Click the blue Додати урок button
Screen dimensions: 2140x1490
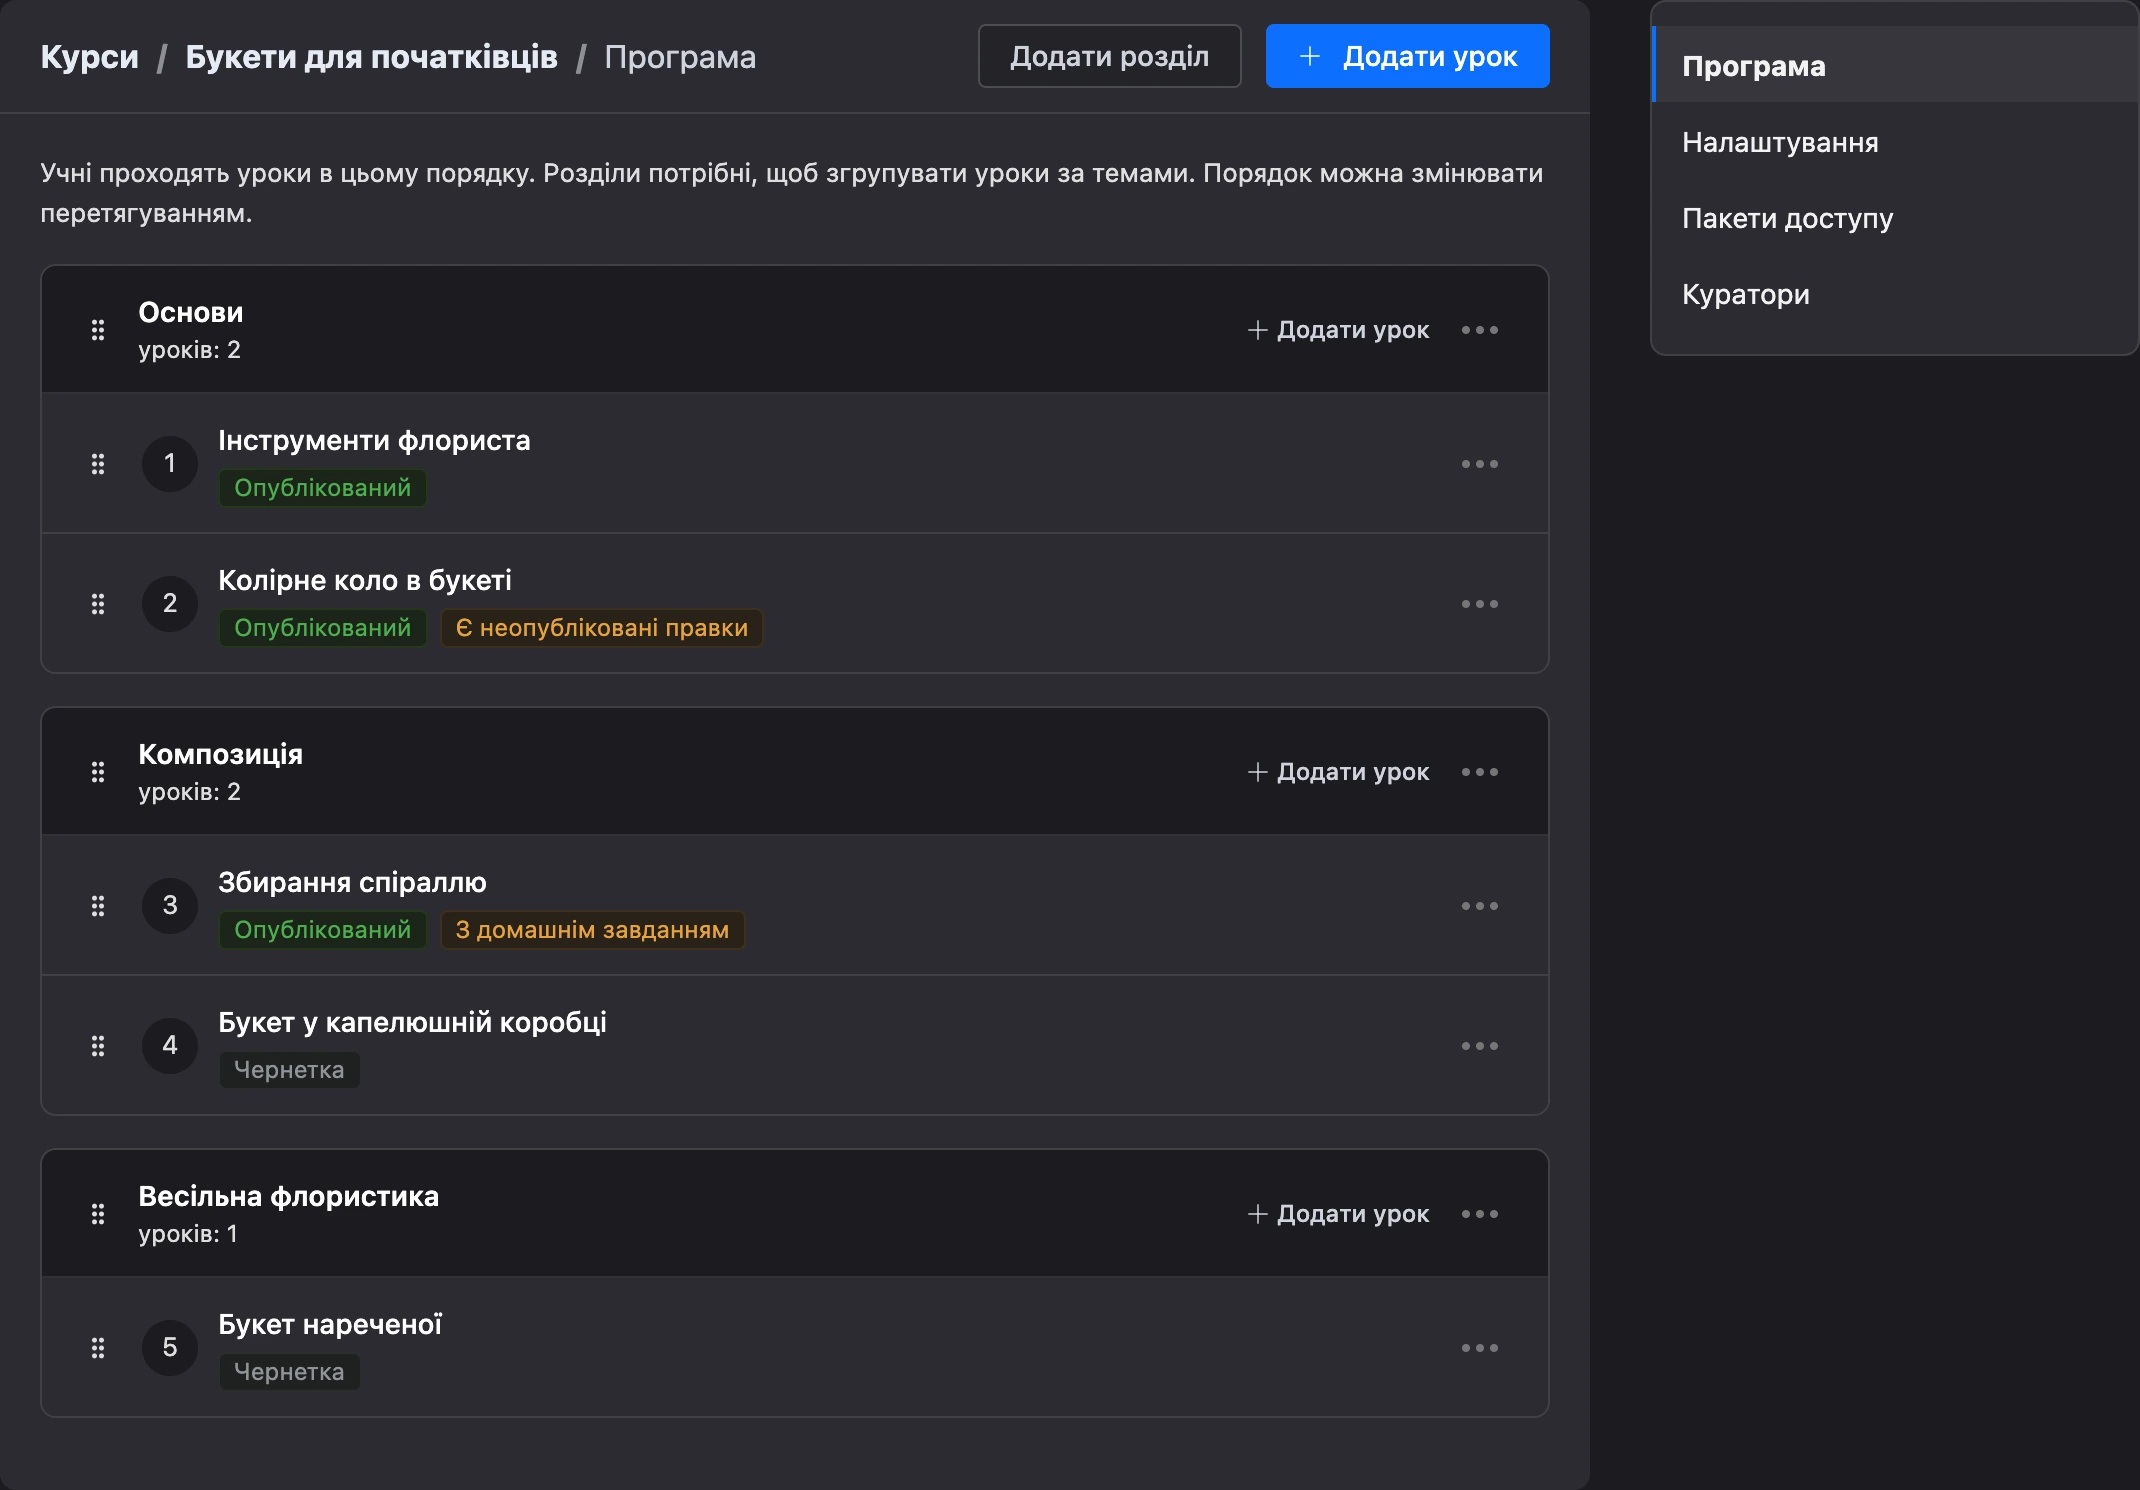pyautogui.click(x=1407, y=56)
